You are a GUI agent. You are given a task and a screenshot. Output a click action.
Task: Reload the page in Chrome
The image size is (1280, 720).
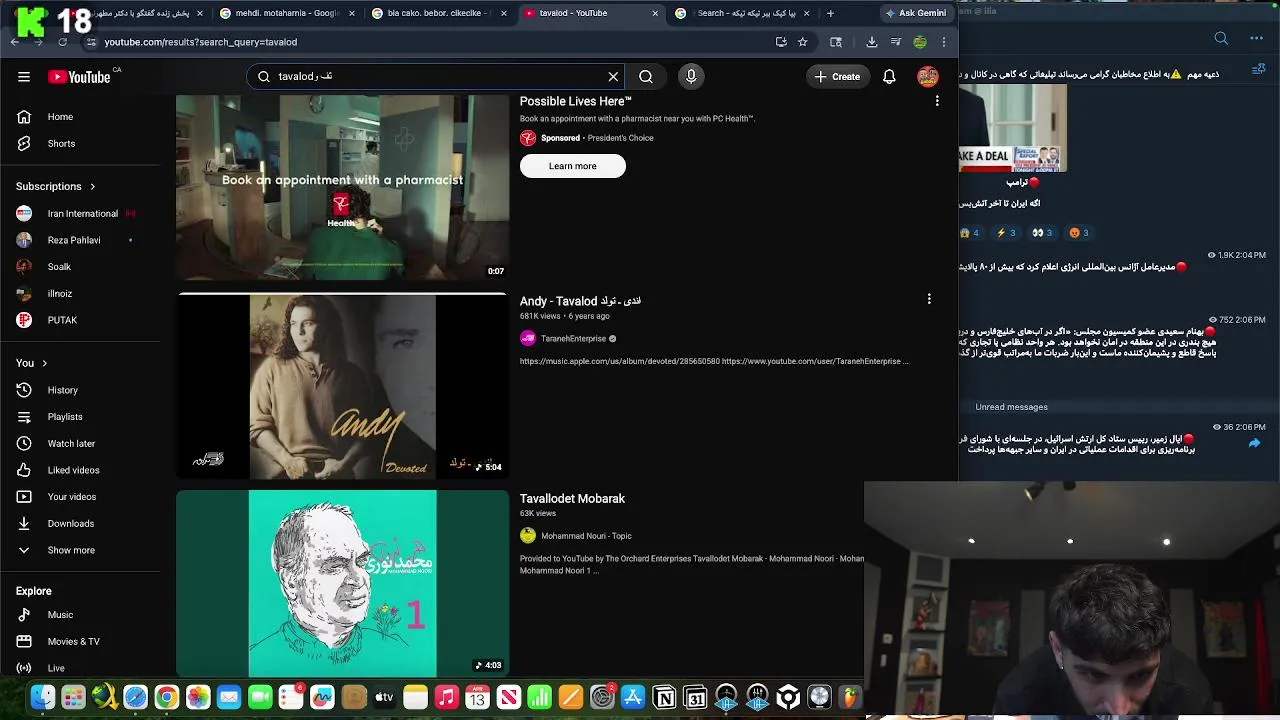(62, 42)
